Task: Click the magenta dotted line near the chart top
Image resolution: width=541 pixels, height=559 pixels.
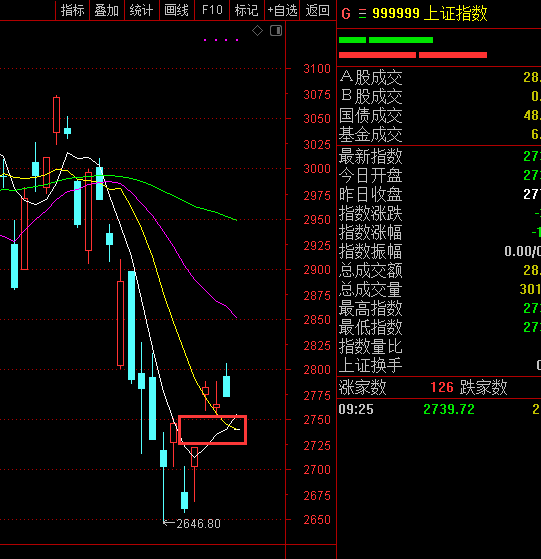Action: coord(221,40)
